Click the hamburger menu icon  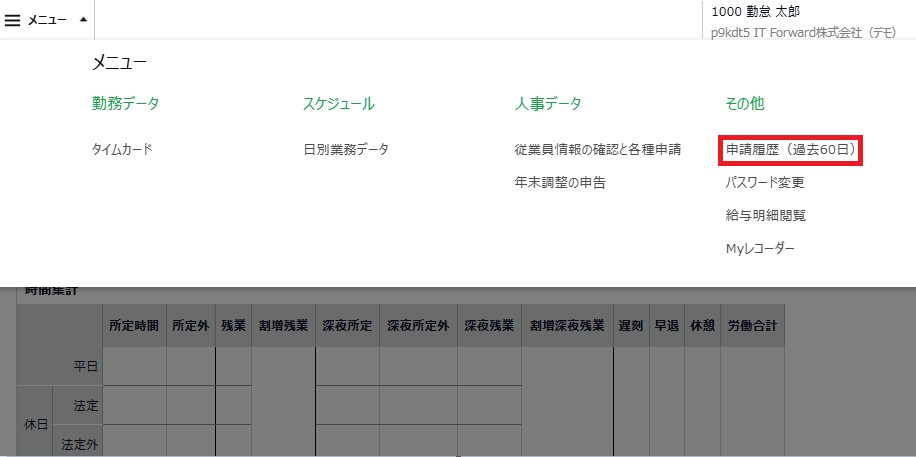(x=13, y=20)
